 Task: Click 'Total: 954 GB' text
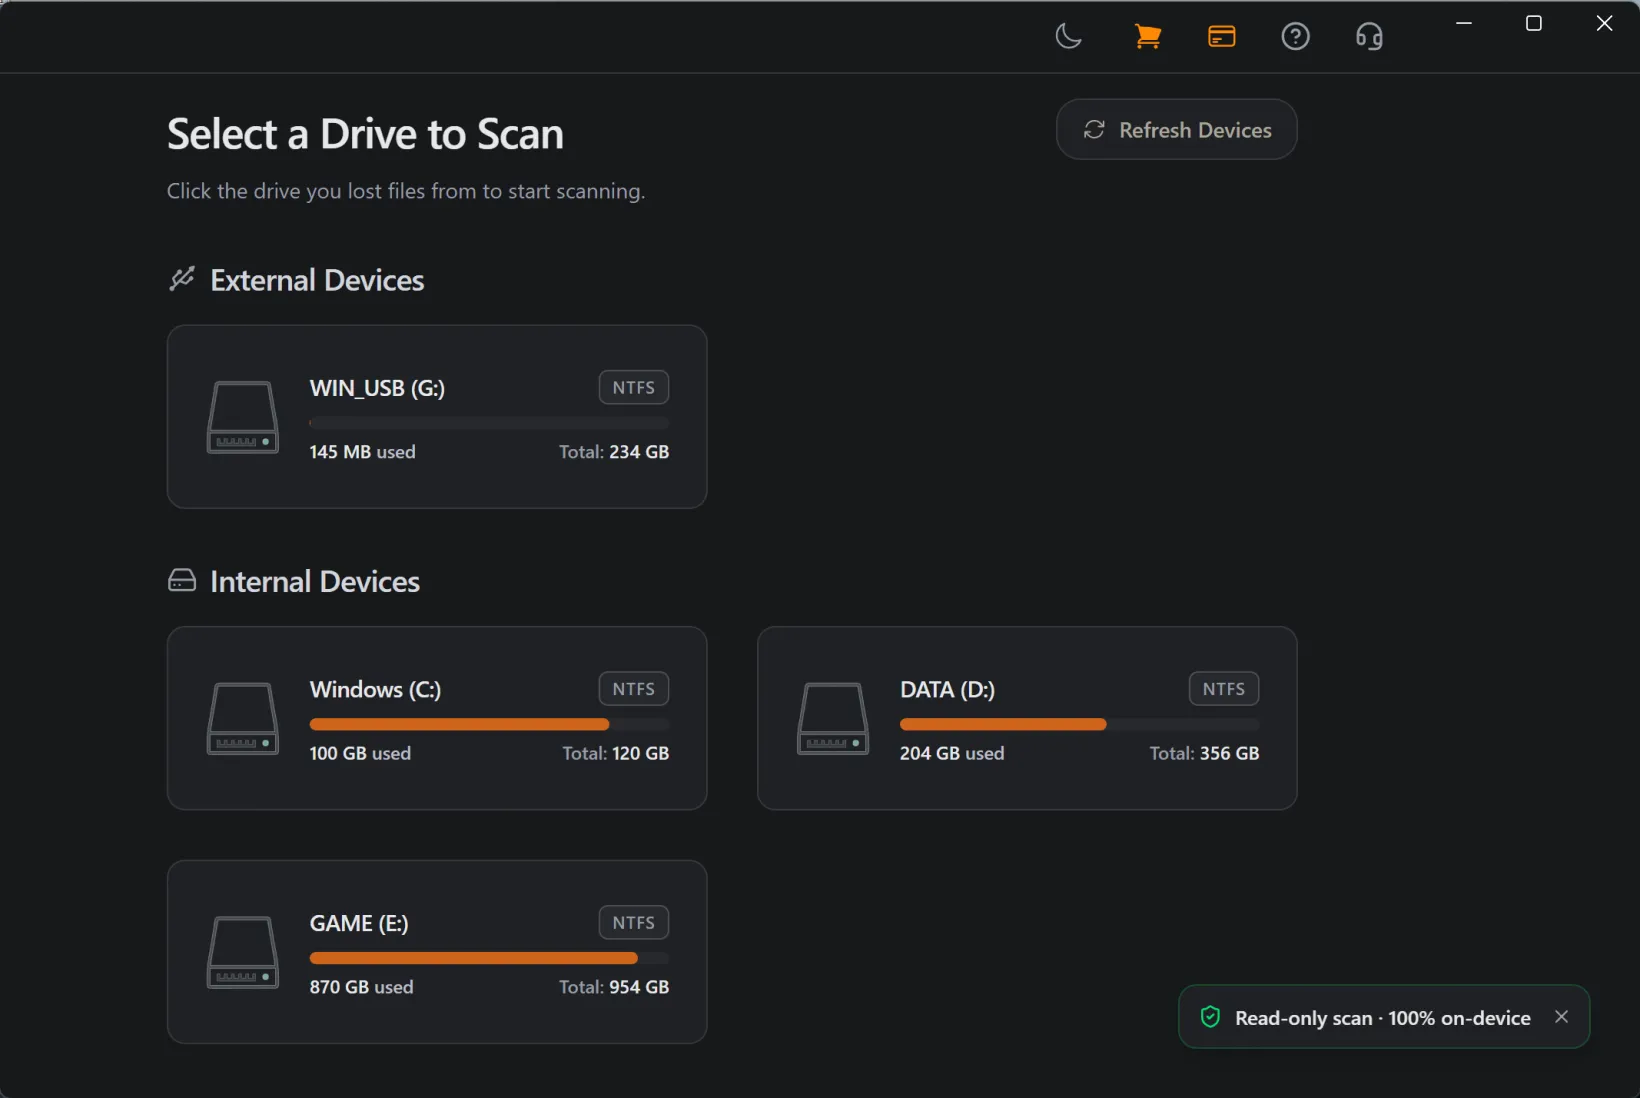tap(614, 987)
